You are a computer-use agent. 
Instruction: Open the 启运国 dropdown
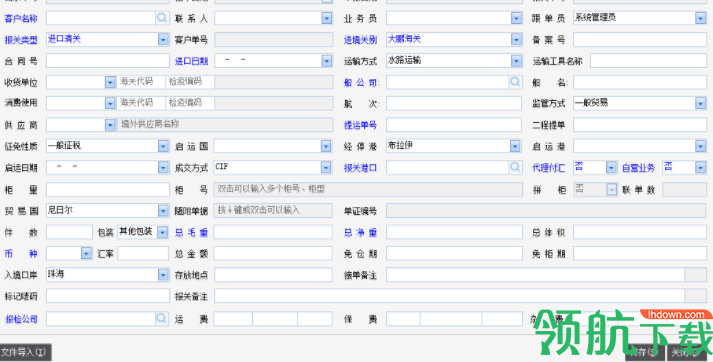(326, 146)
